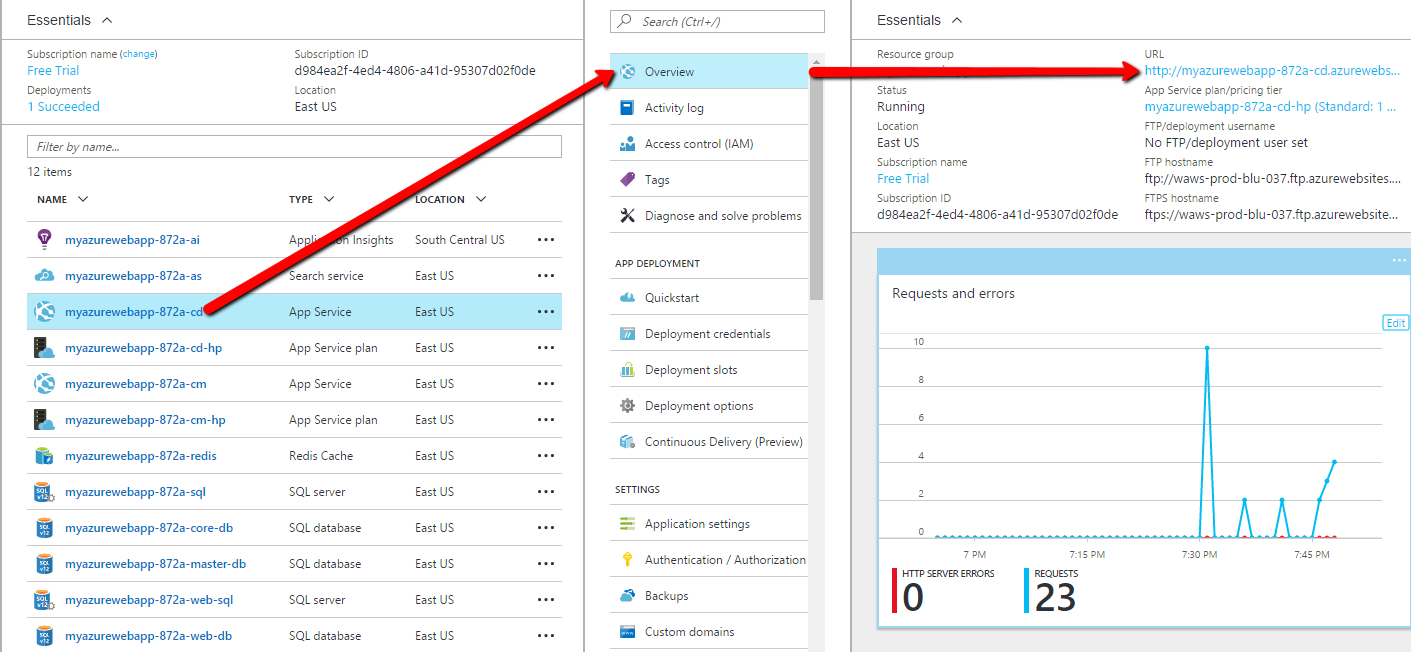Image resolution: width=1411 pixels, height=652 pixels.
Task: Click the Custom domains icon
Action: tap(628, 632)
